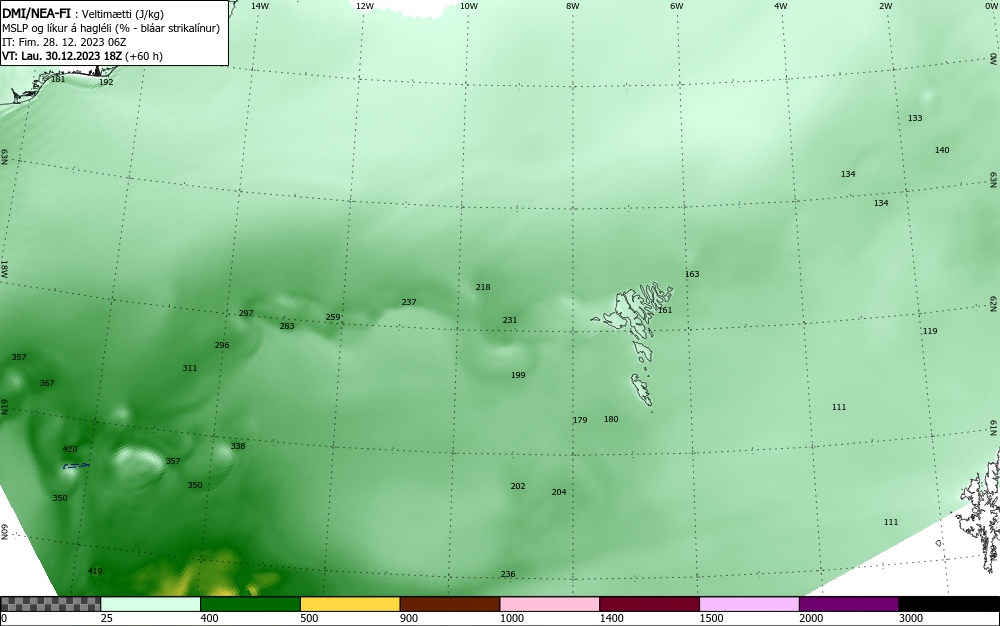Click the map value '192'
1000x626 pixels.
(106, 82)
